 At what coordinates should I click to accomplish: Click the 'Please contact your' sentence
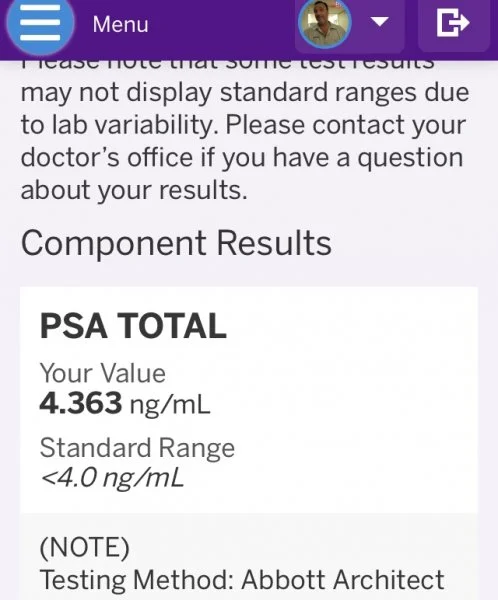pos(346,125)
